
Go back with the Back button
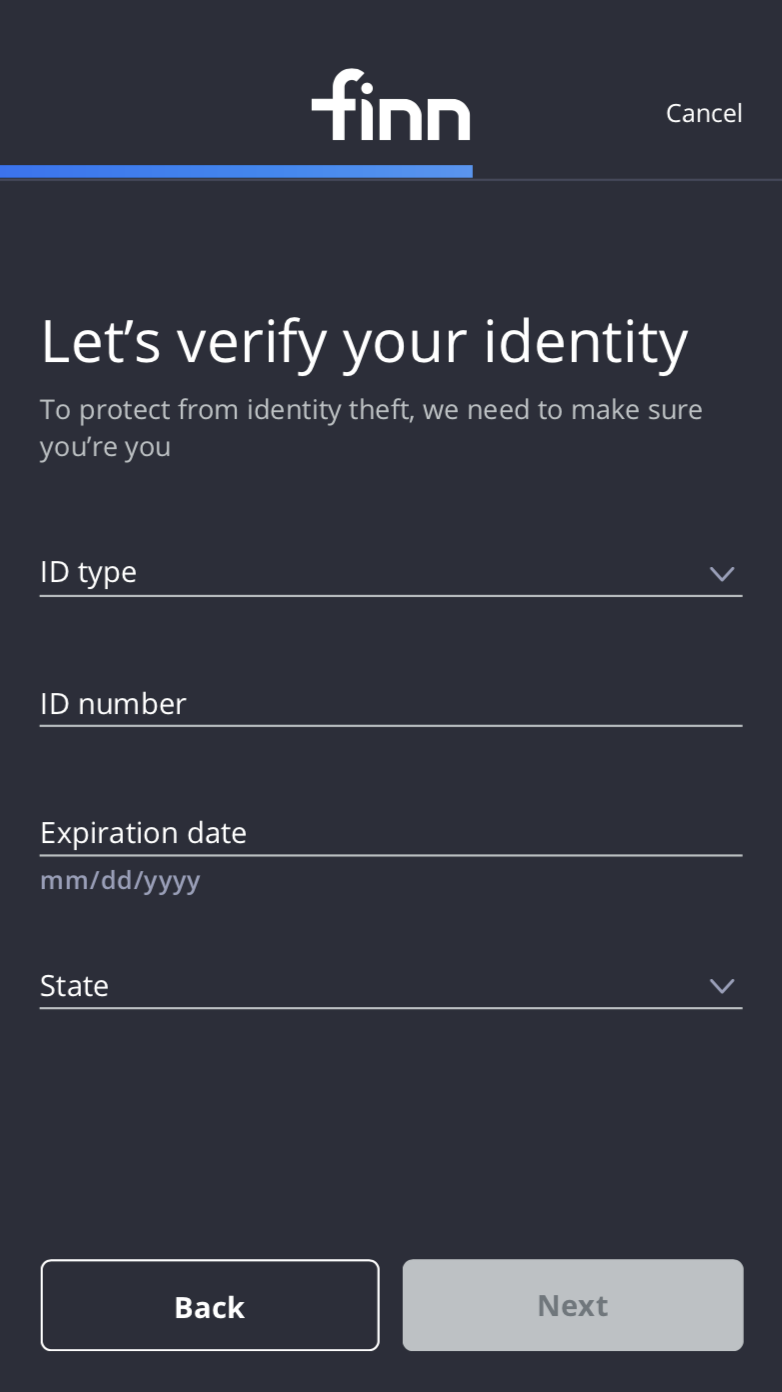click(210, 1306)
